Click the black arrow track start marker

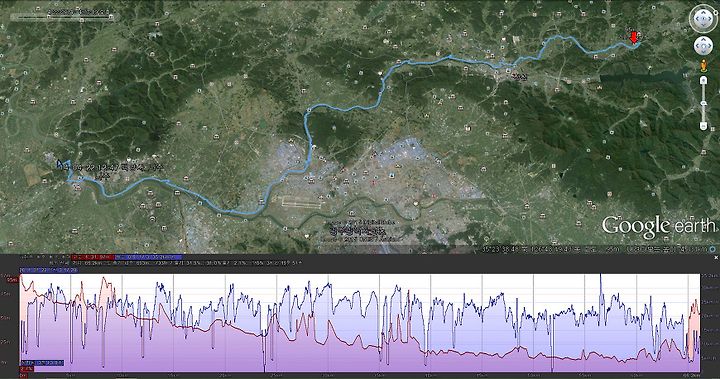click(60, 164)
